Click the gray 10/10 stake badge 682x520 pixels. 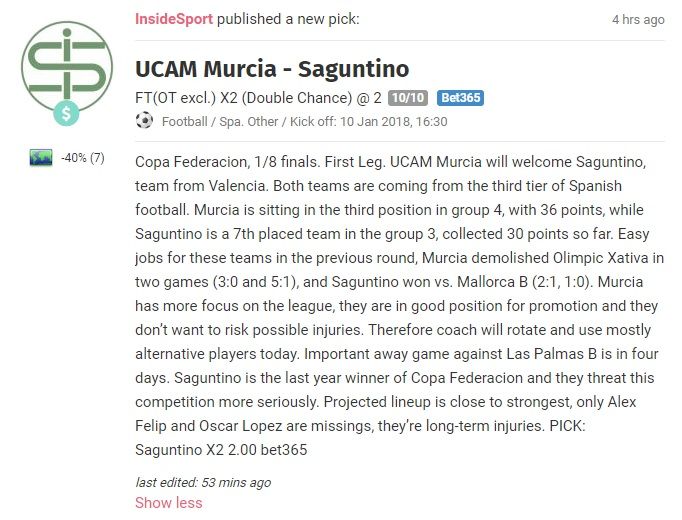408,97
